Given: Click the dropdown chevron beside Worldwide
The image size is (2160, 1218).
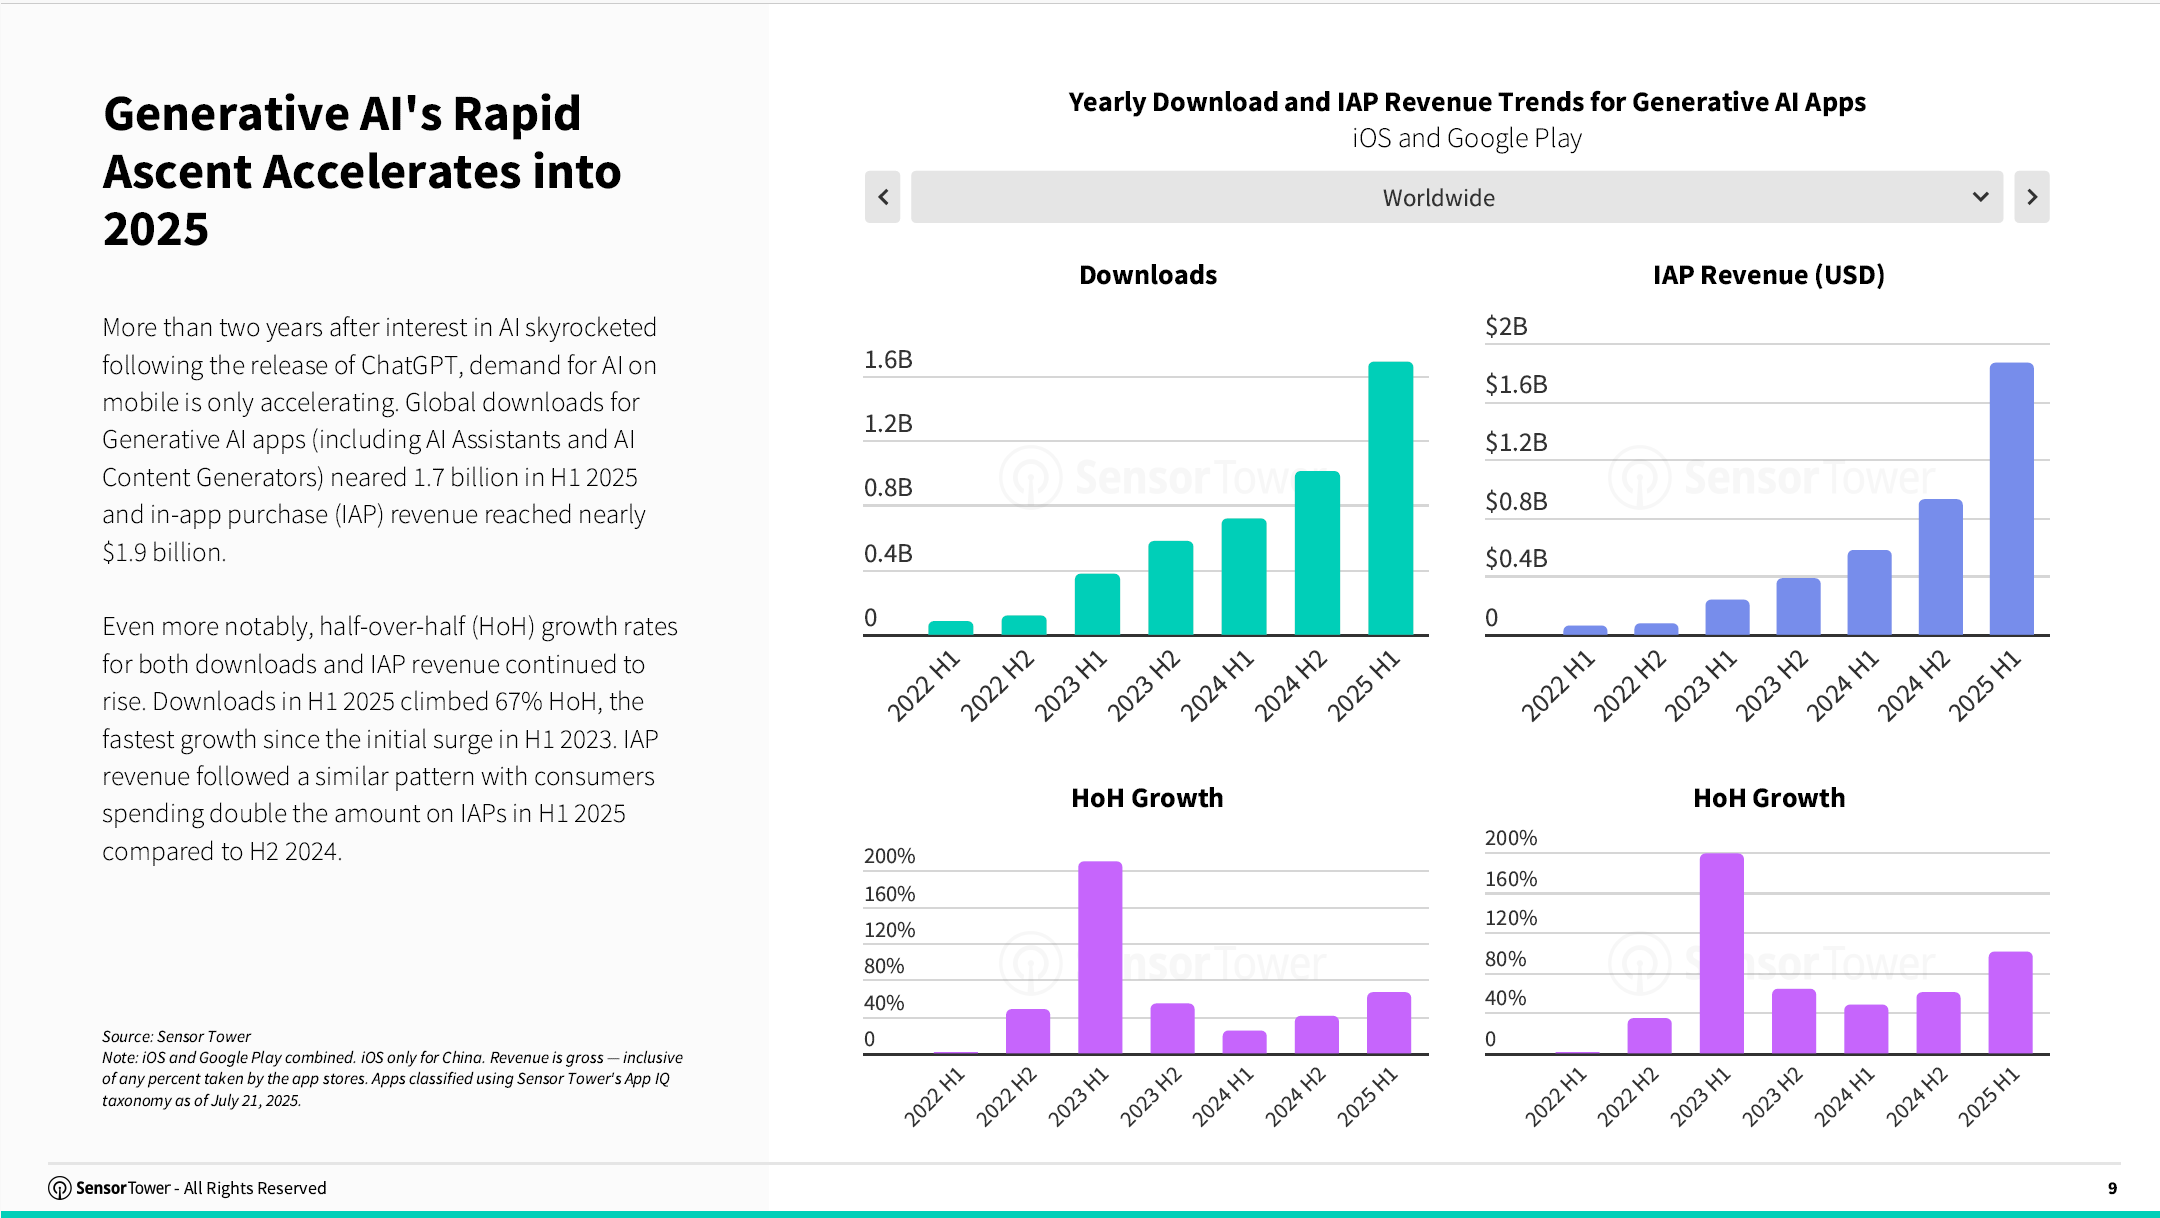Looking at the screenshot, I should (x=1980, y=197).
